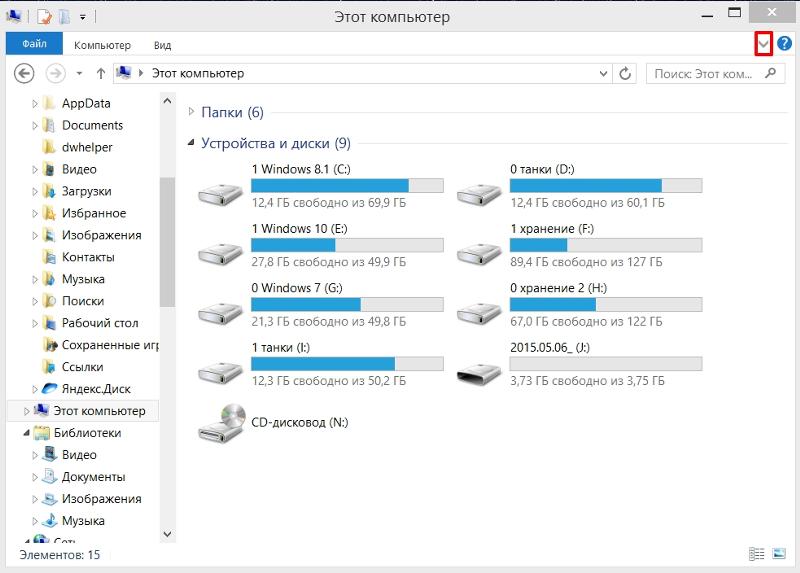Click the Forward navigation arrow
Screen dimensions: 800x573
tap(56, 73)
